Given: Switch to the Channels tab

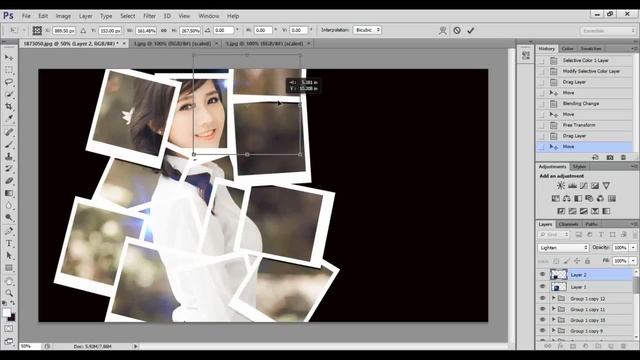Looking at the screenshot, I should point(568,224).
